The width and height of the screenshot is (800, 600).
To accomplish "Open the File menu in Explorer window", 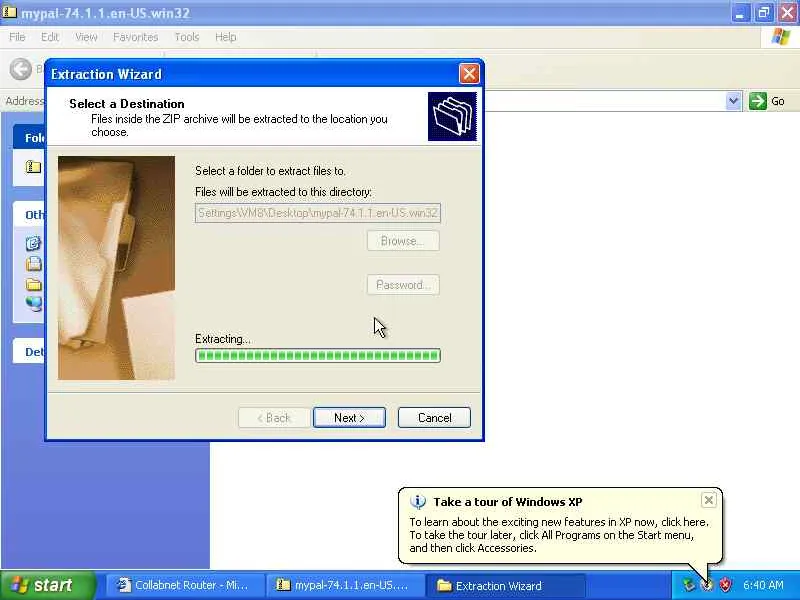I will [x=17, y=37].
